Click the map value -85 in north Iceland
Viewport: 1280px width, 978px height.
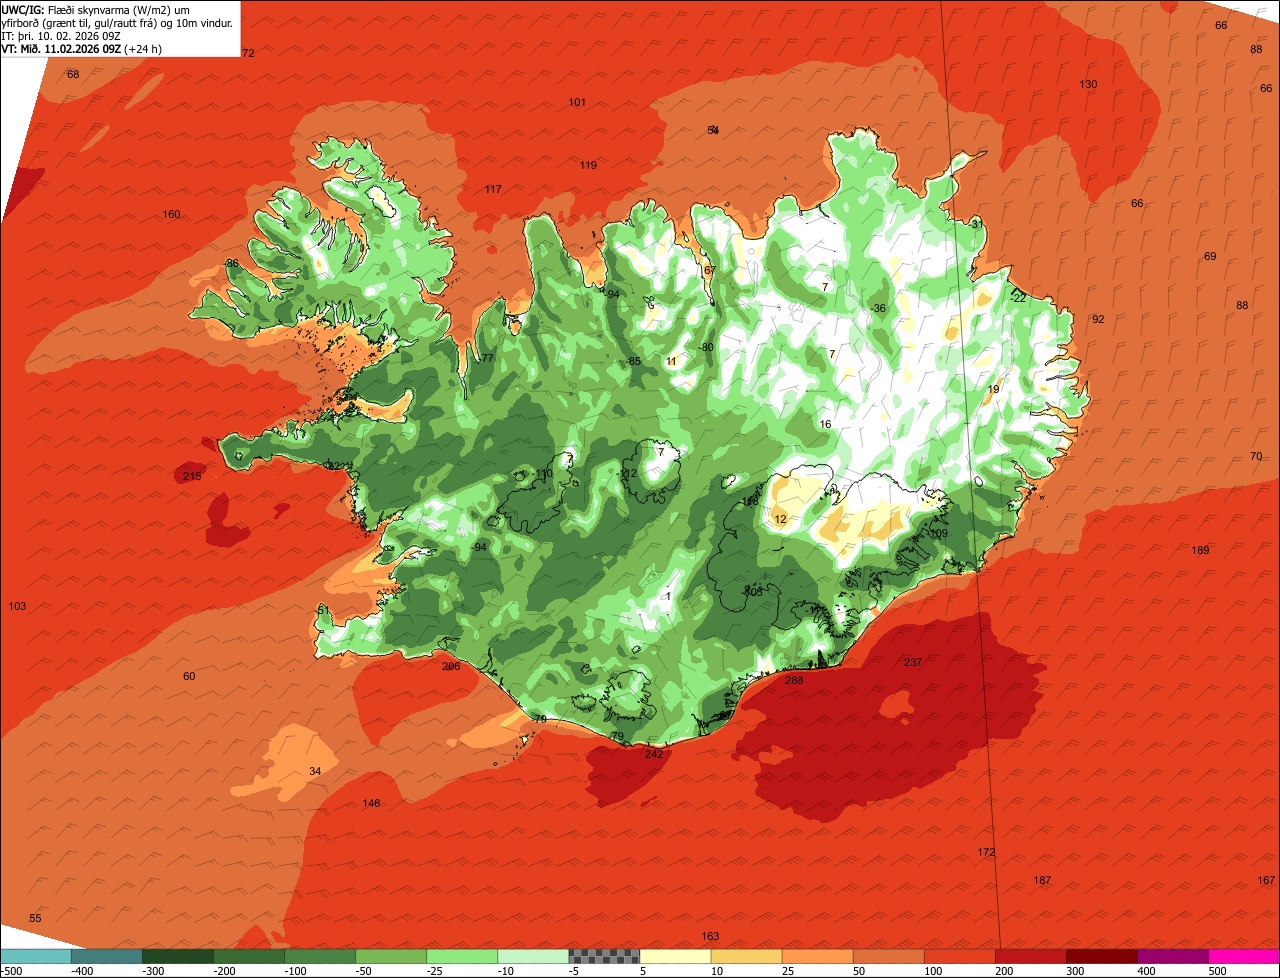pyautogui.click(x=633, y=361)
